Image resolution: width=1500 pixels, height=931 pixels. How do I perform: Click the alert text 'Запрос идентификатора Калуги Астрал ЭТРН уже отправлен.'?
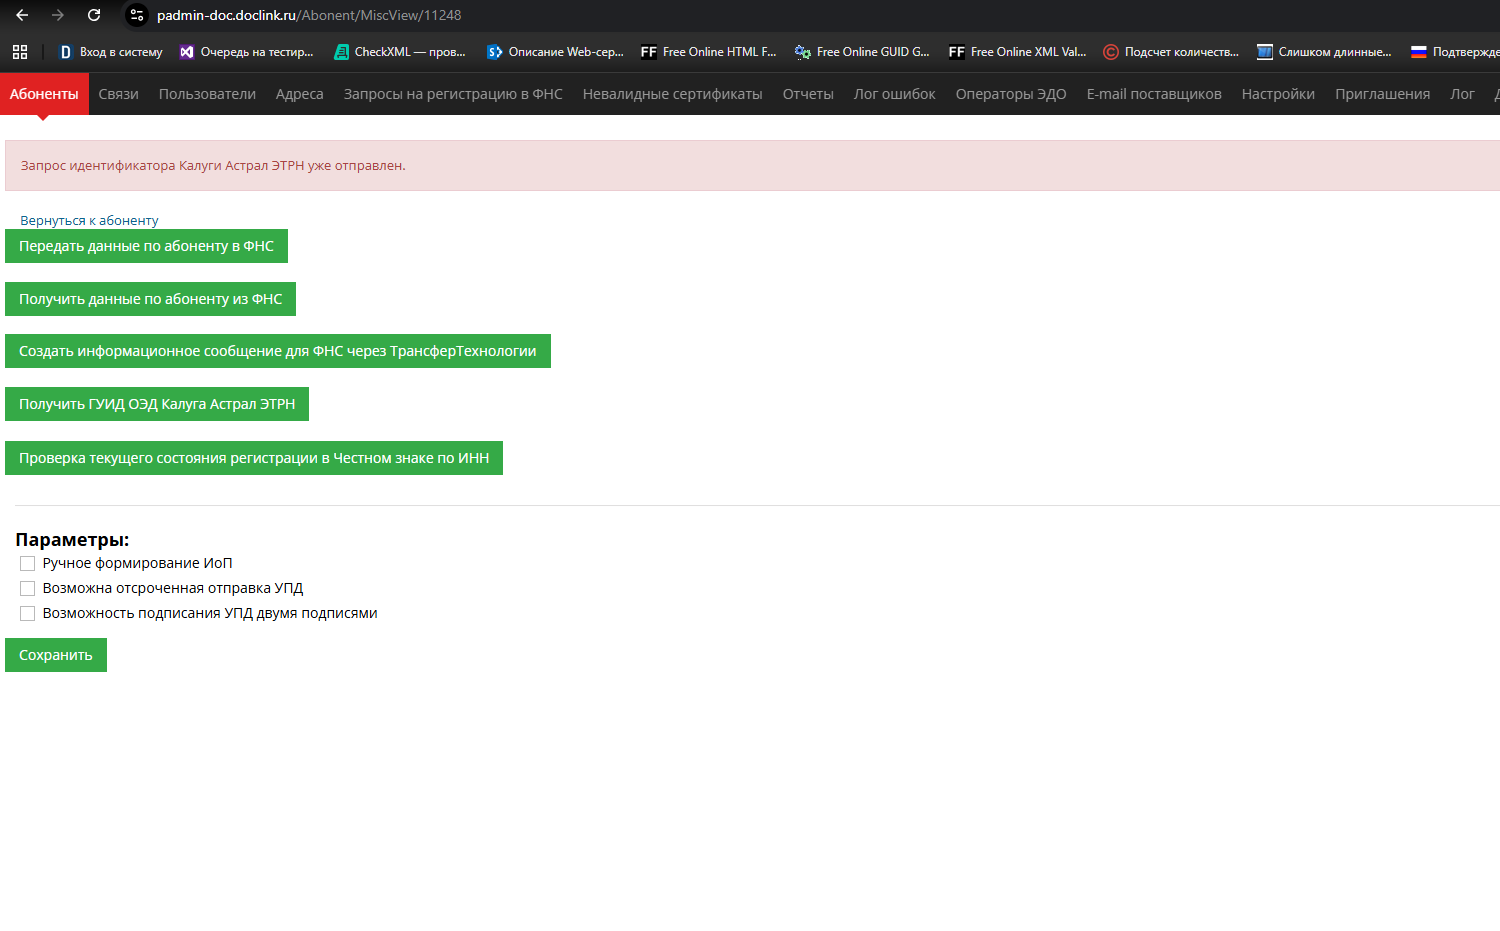coord(213,166)
